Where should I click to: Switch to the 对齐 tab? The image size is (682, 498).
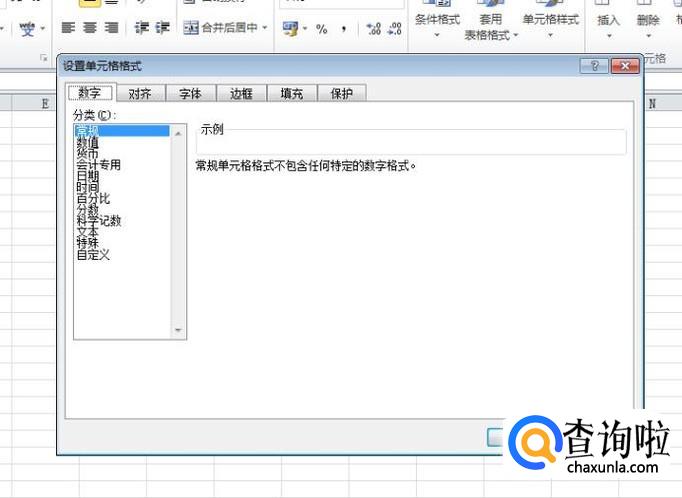point(140,94)
